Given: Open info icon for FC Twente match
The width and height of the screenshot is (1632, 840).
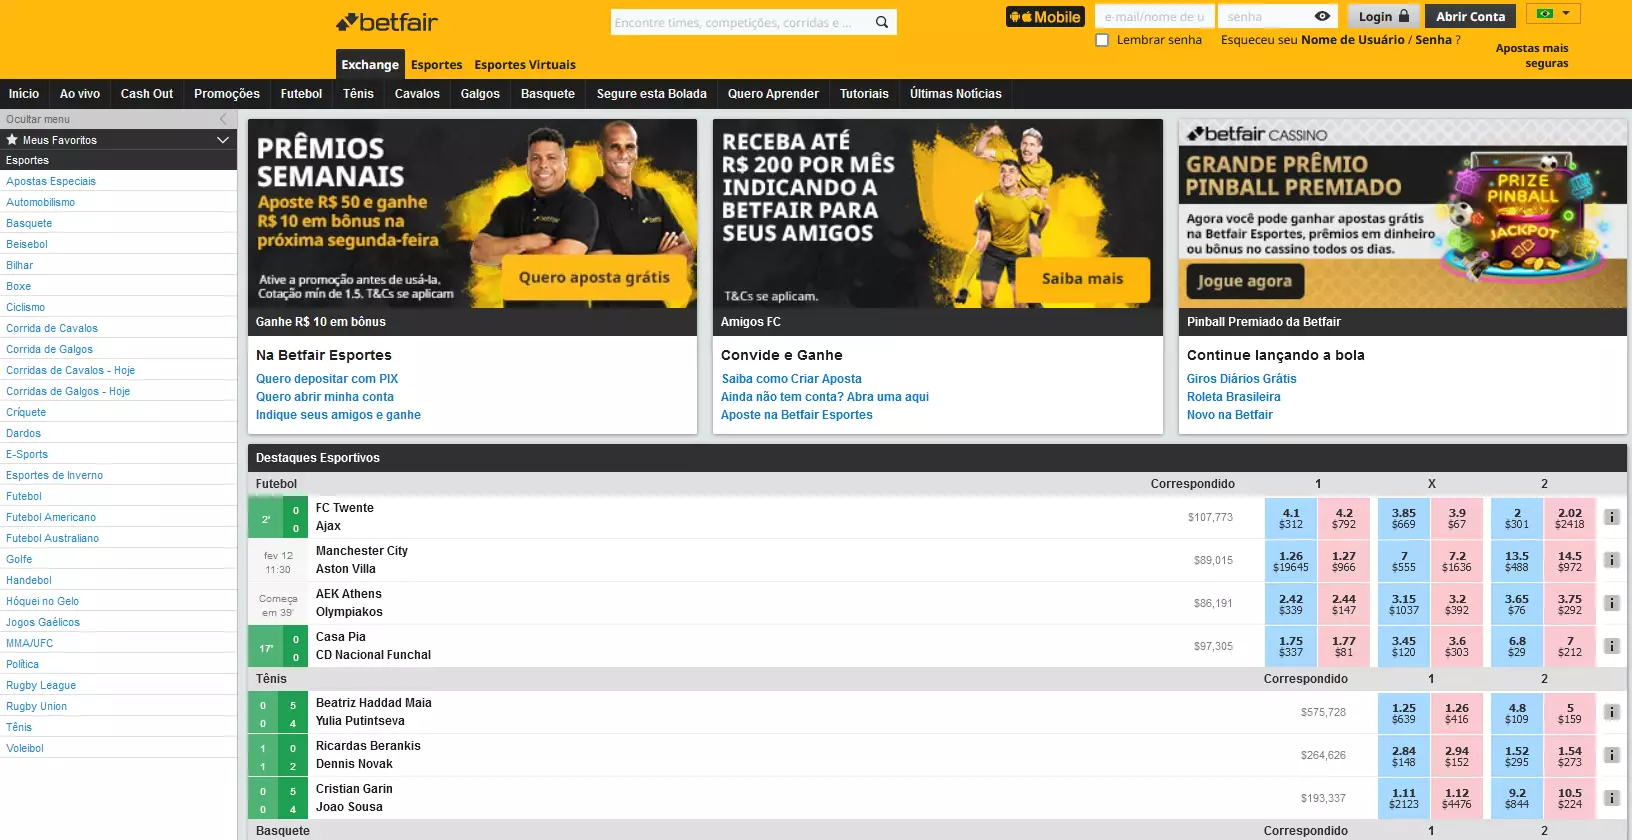Looking at the screenshot, I should tap(1611, 517).
